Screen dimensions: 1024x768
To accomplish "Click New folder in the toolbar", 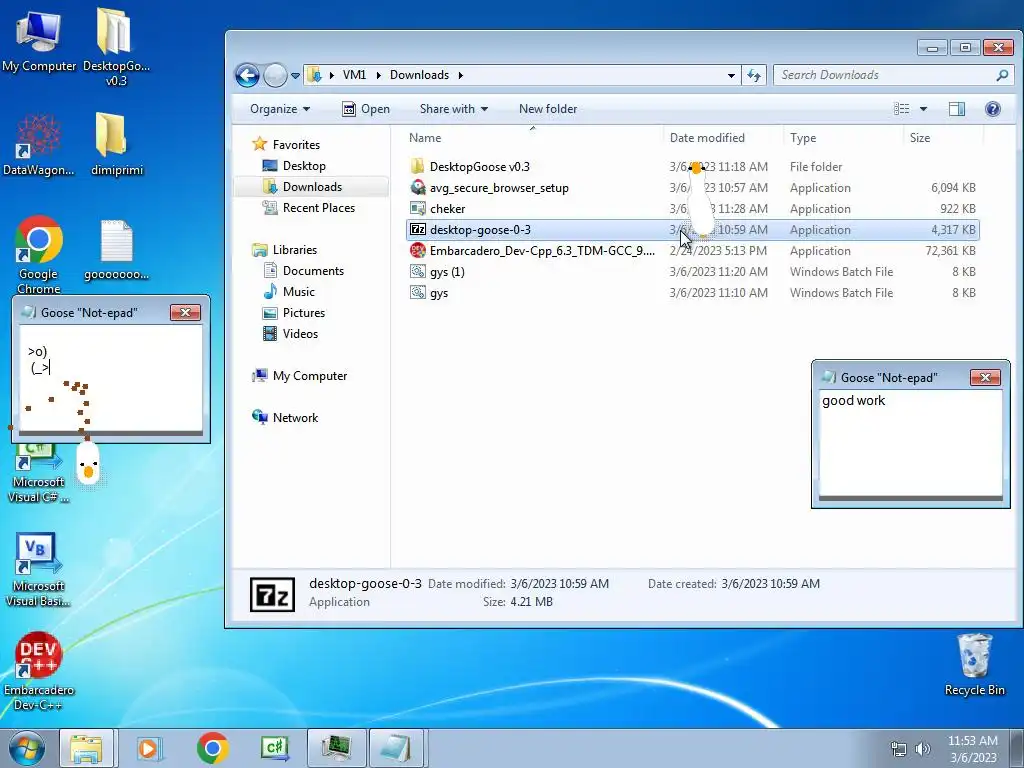I will pyautogui.click(x=548, y=109).
